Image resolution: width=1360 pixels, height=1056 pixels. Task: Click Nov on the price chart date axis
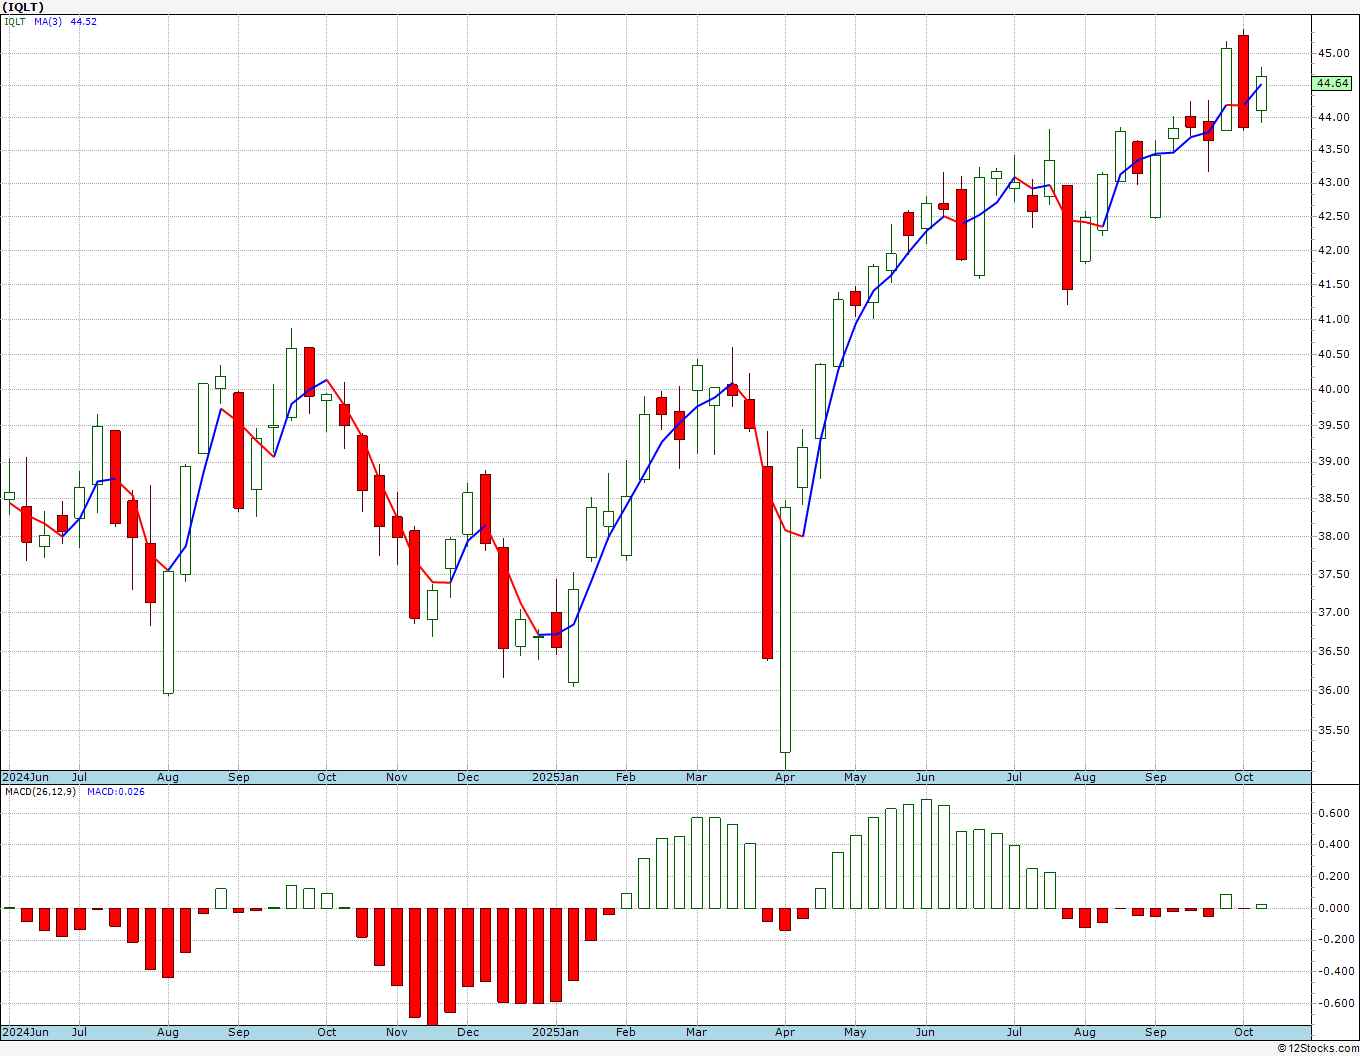tap(397, 777)
